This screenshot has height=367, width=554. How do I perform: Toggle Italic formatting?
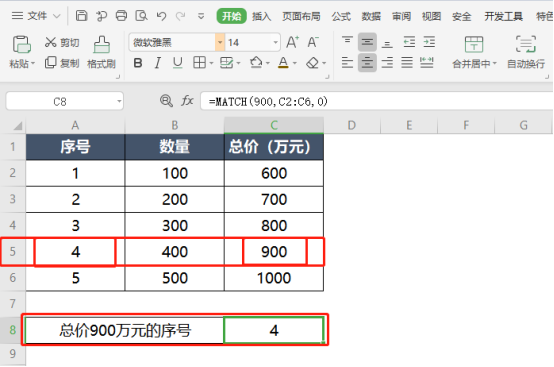pos(158,63)
